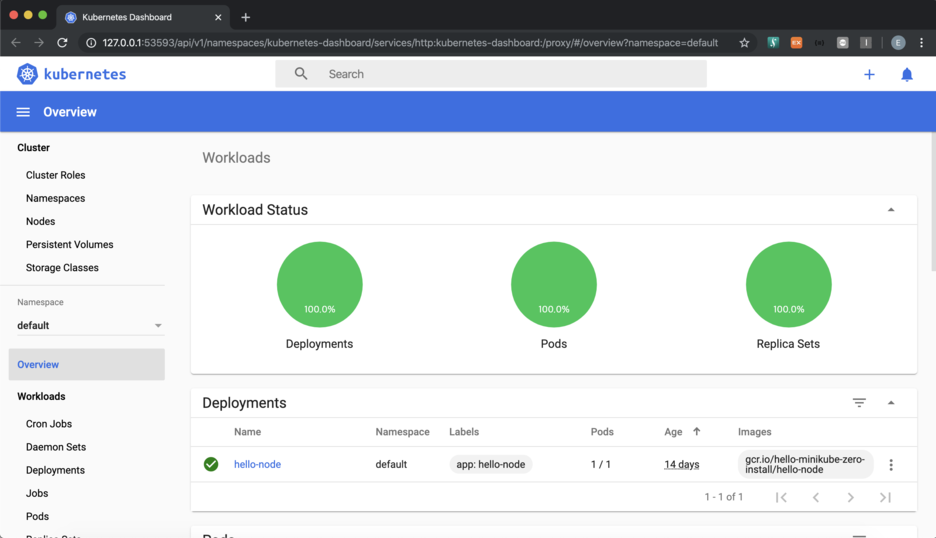Open the hello-node row actions menu
The width and height of the screenshot is (936, 538).
click(x=891, y=465)
